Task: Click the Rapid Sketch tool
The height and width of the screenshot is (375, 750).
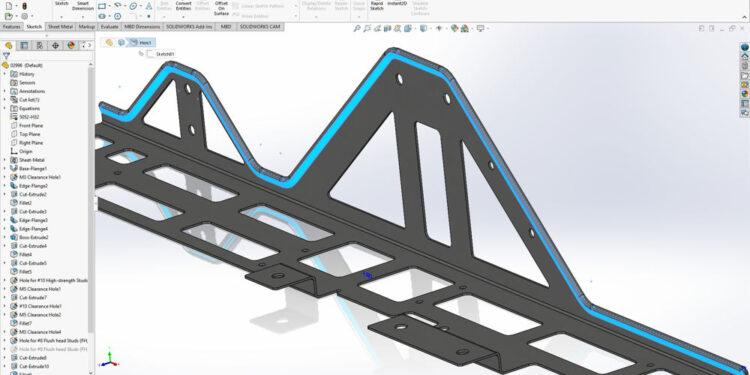Action: pos(377,5)
